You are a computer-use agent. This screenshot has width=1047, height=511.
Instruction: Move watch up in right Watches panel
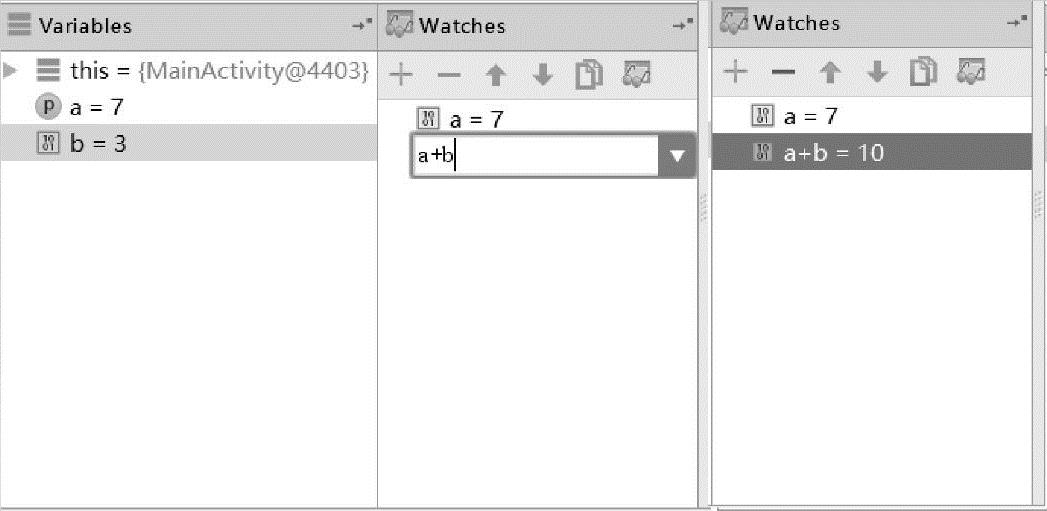[830, 71]
